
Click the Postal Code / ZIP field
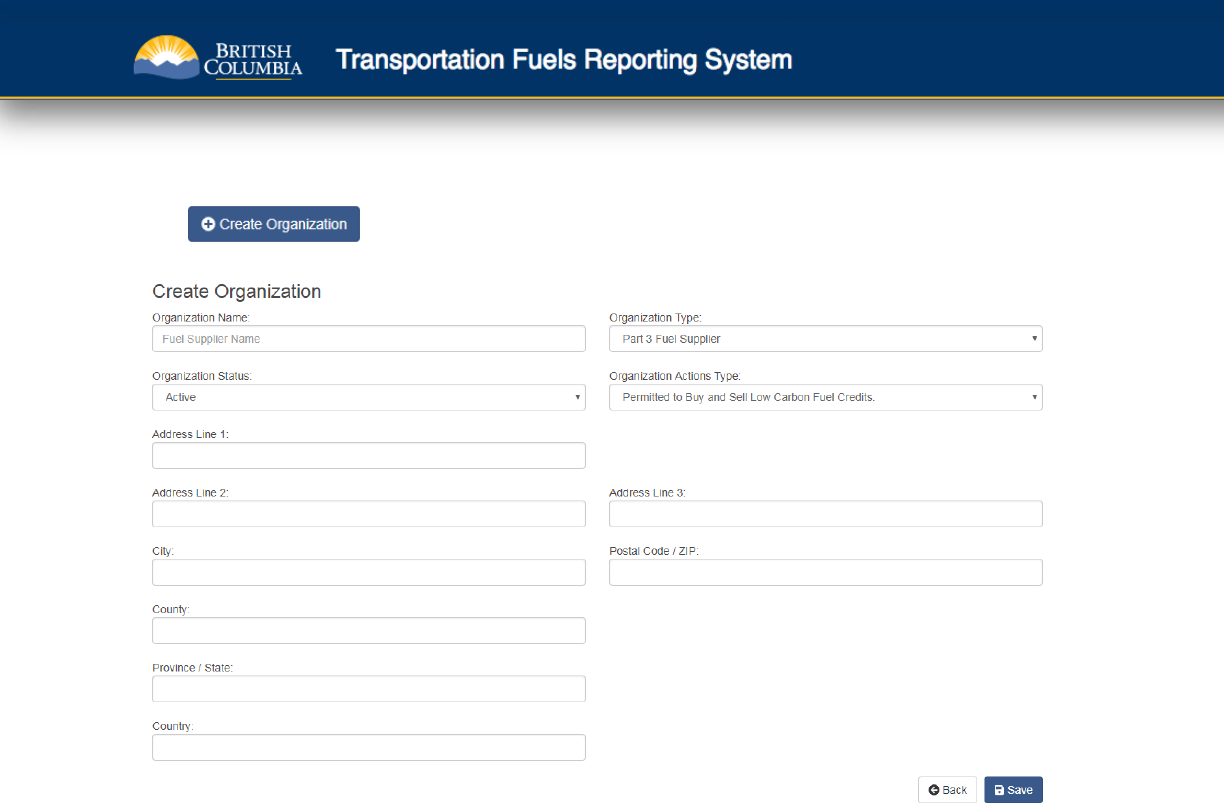(826, 573)
